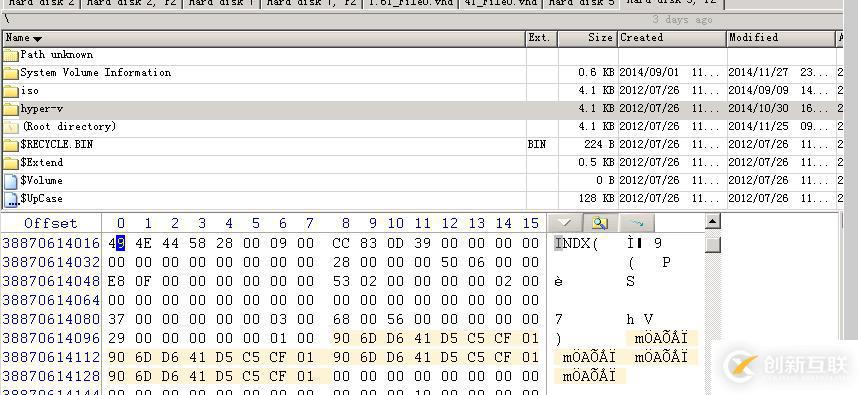Screen dimensions: 858x395
Task: Open the down-arrow dropdown above text column
Action: click(564, 223)
